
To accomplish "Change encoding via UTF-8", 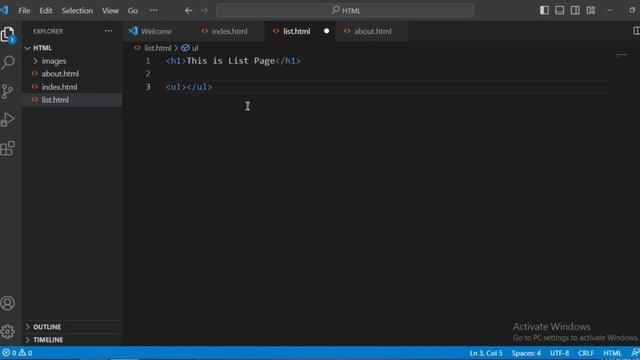I will click(x=559, y=353).
